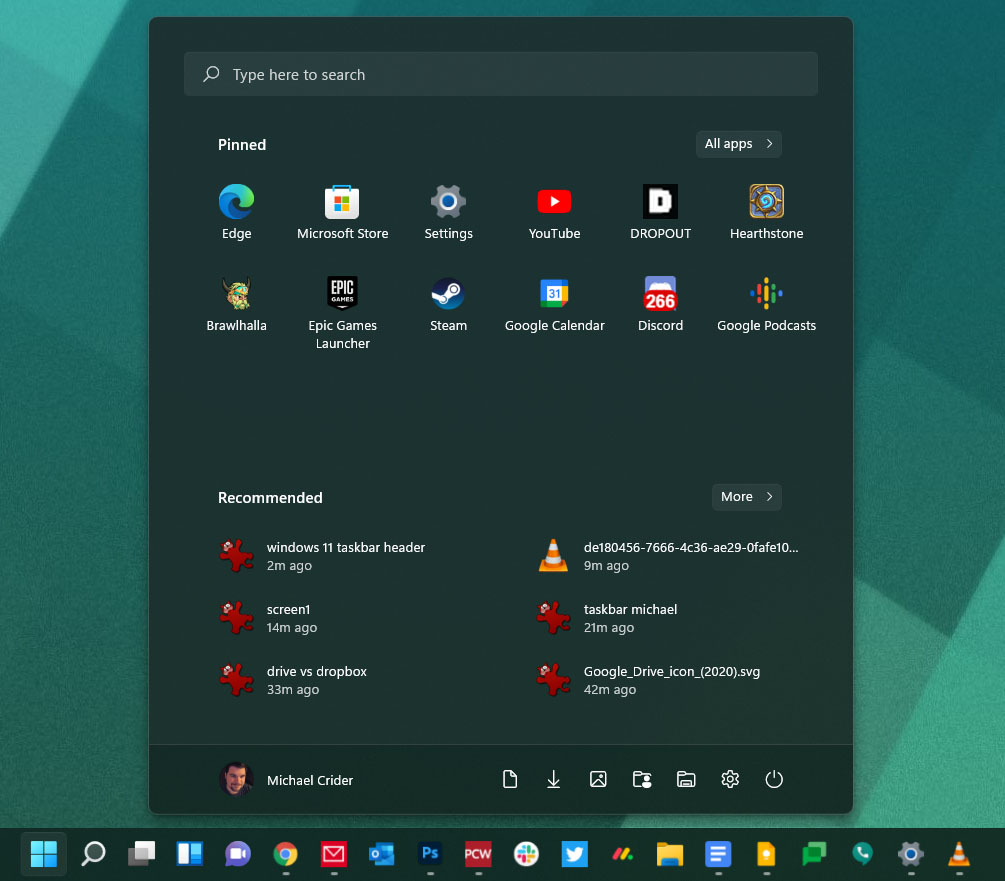Screen dimensions: 1005x881
Task: Open the pinned Settings app
Action: click(x=448, y=212)
